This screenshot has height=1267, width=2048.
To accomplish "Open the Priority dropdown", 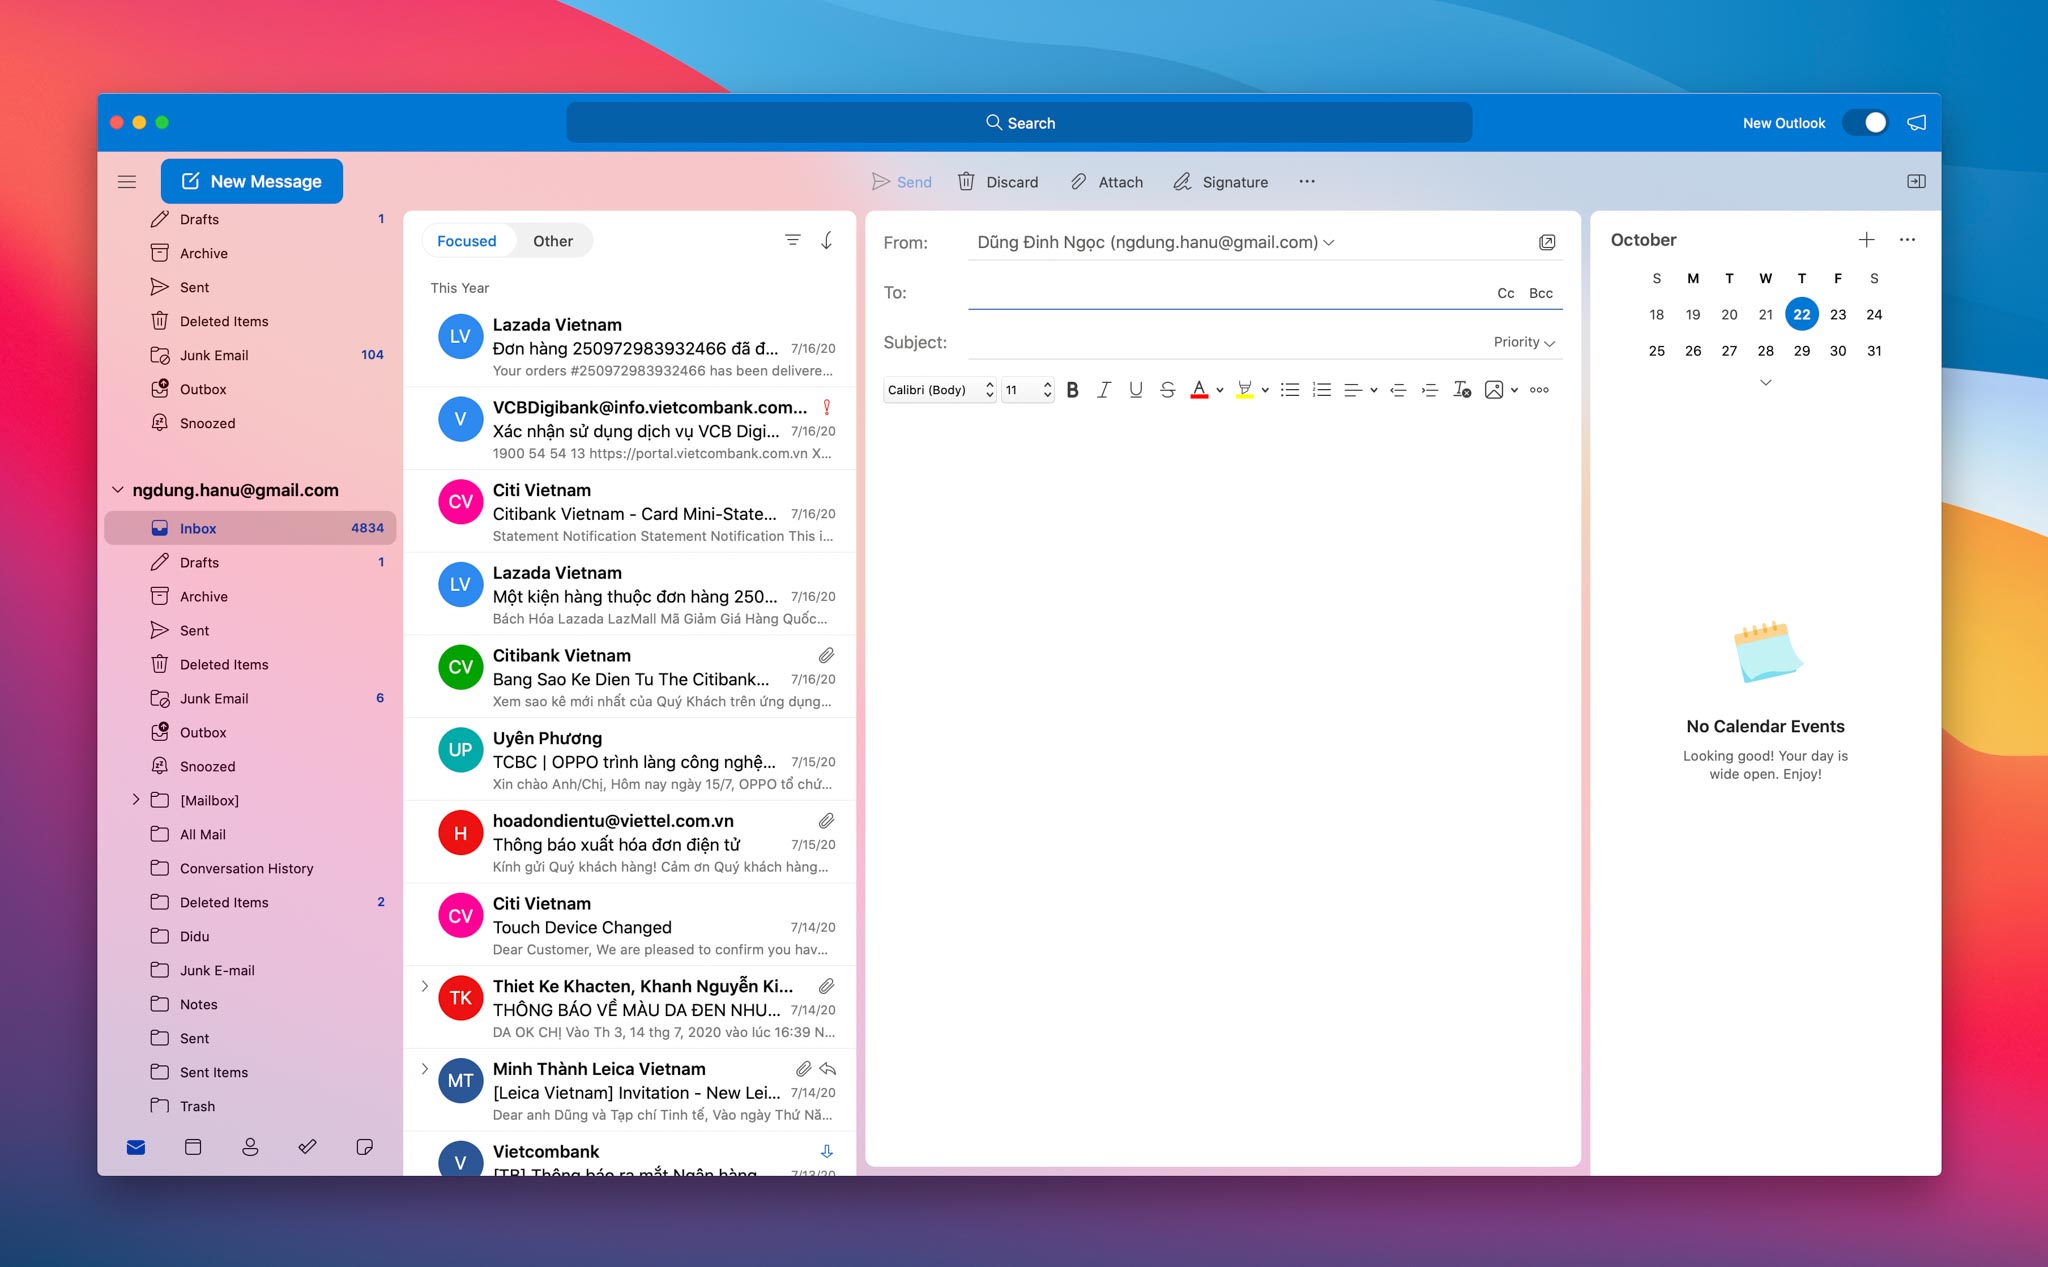I will (1524, 342).
